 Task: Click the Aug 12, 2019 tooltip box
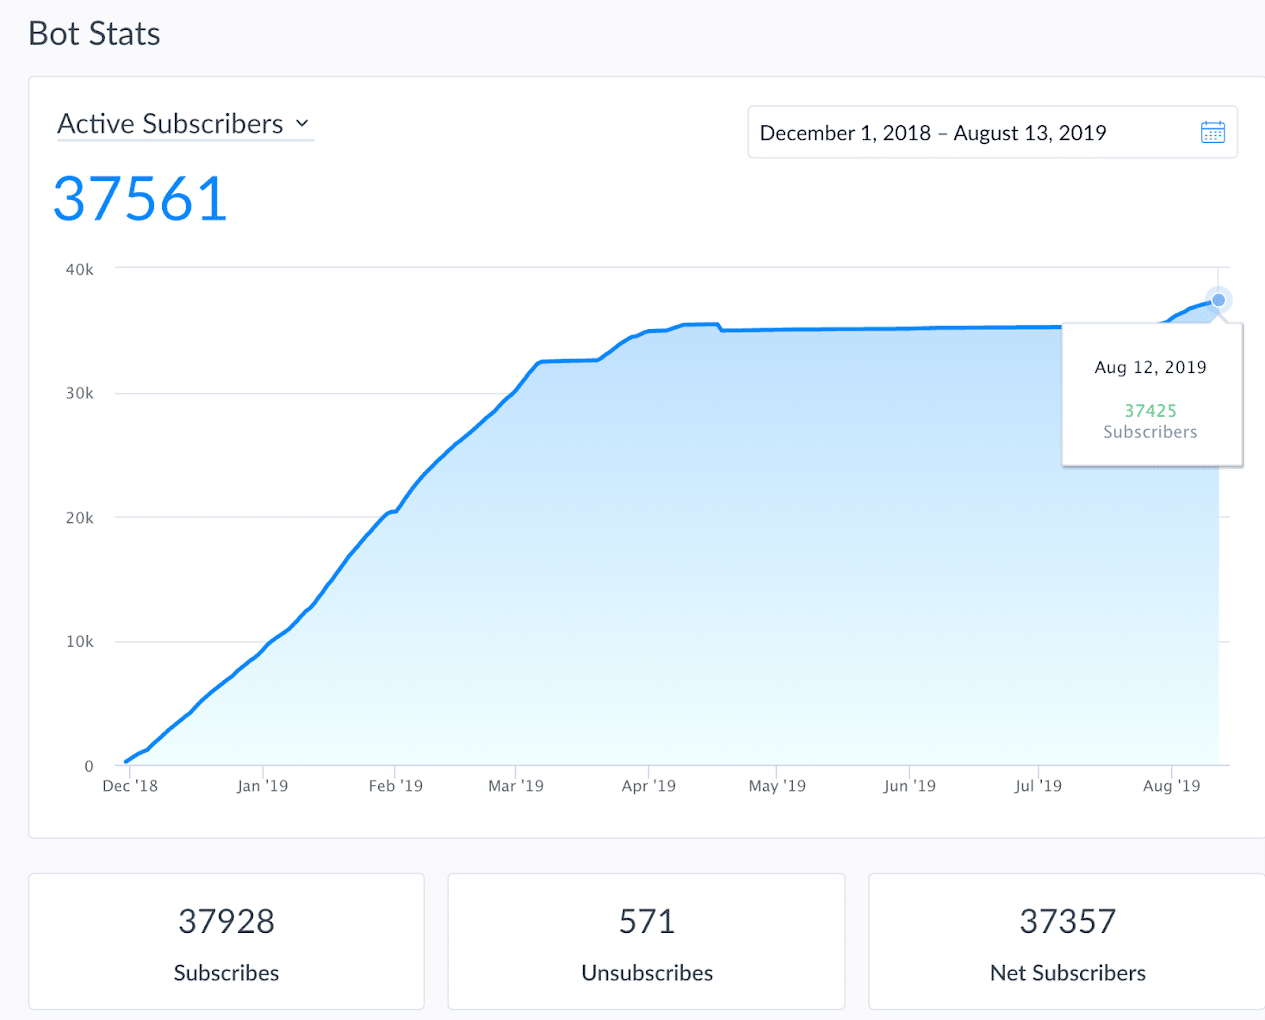click(1151, 395)
